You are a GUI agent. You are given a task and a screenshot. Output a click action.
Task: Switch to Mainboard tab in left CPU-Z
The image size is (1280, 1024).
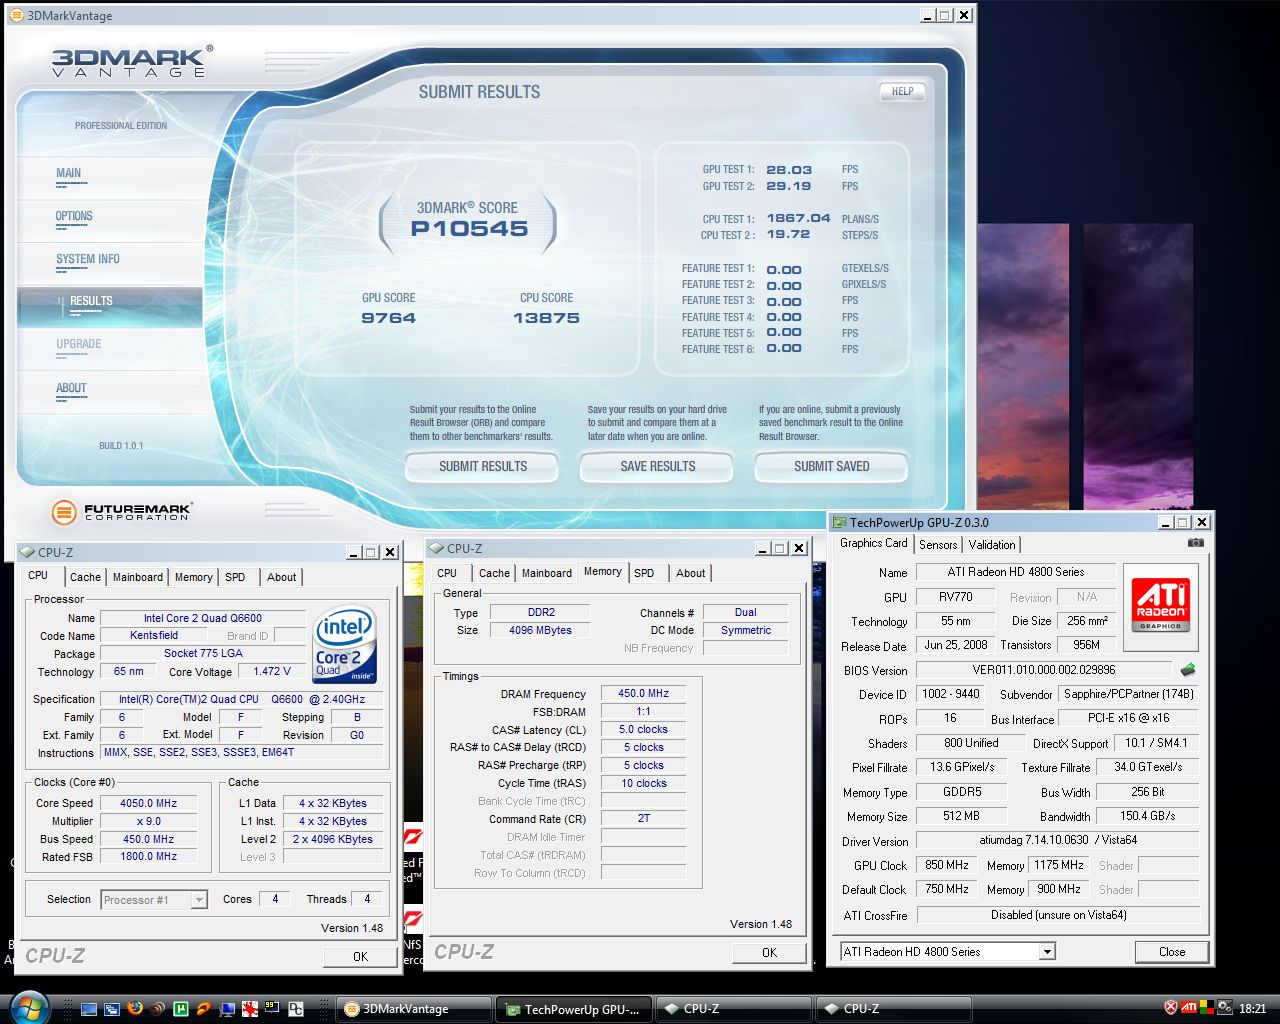point(138,577)
